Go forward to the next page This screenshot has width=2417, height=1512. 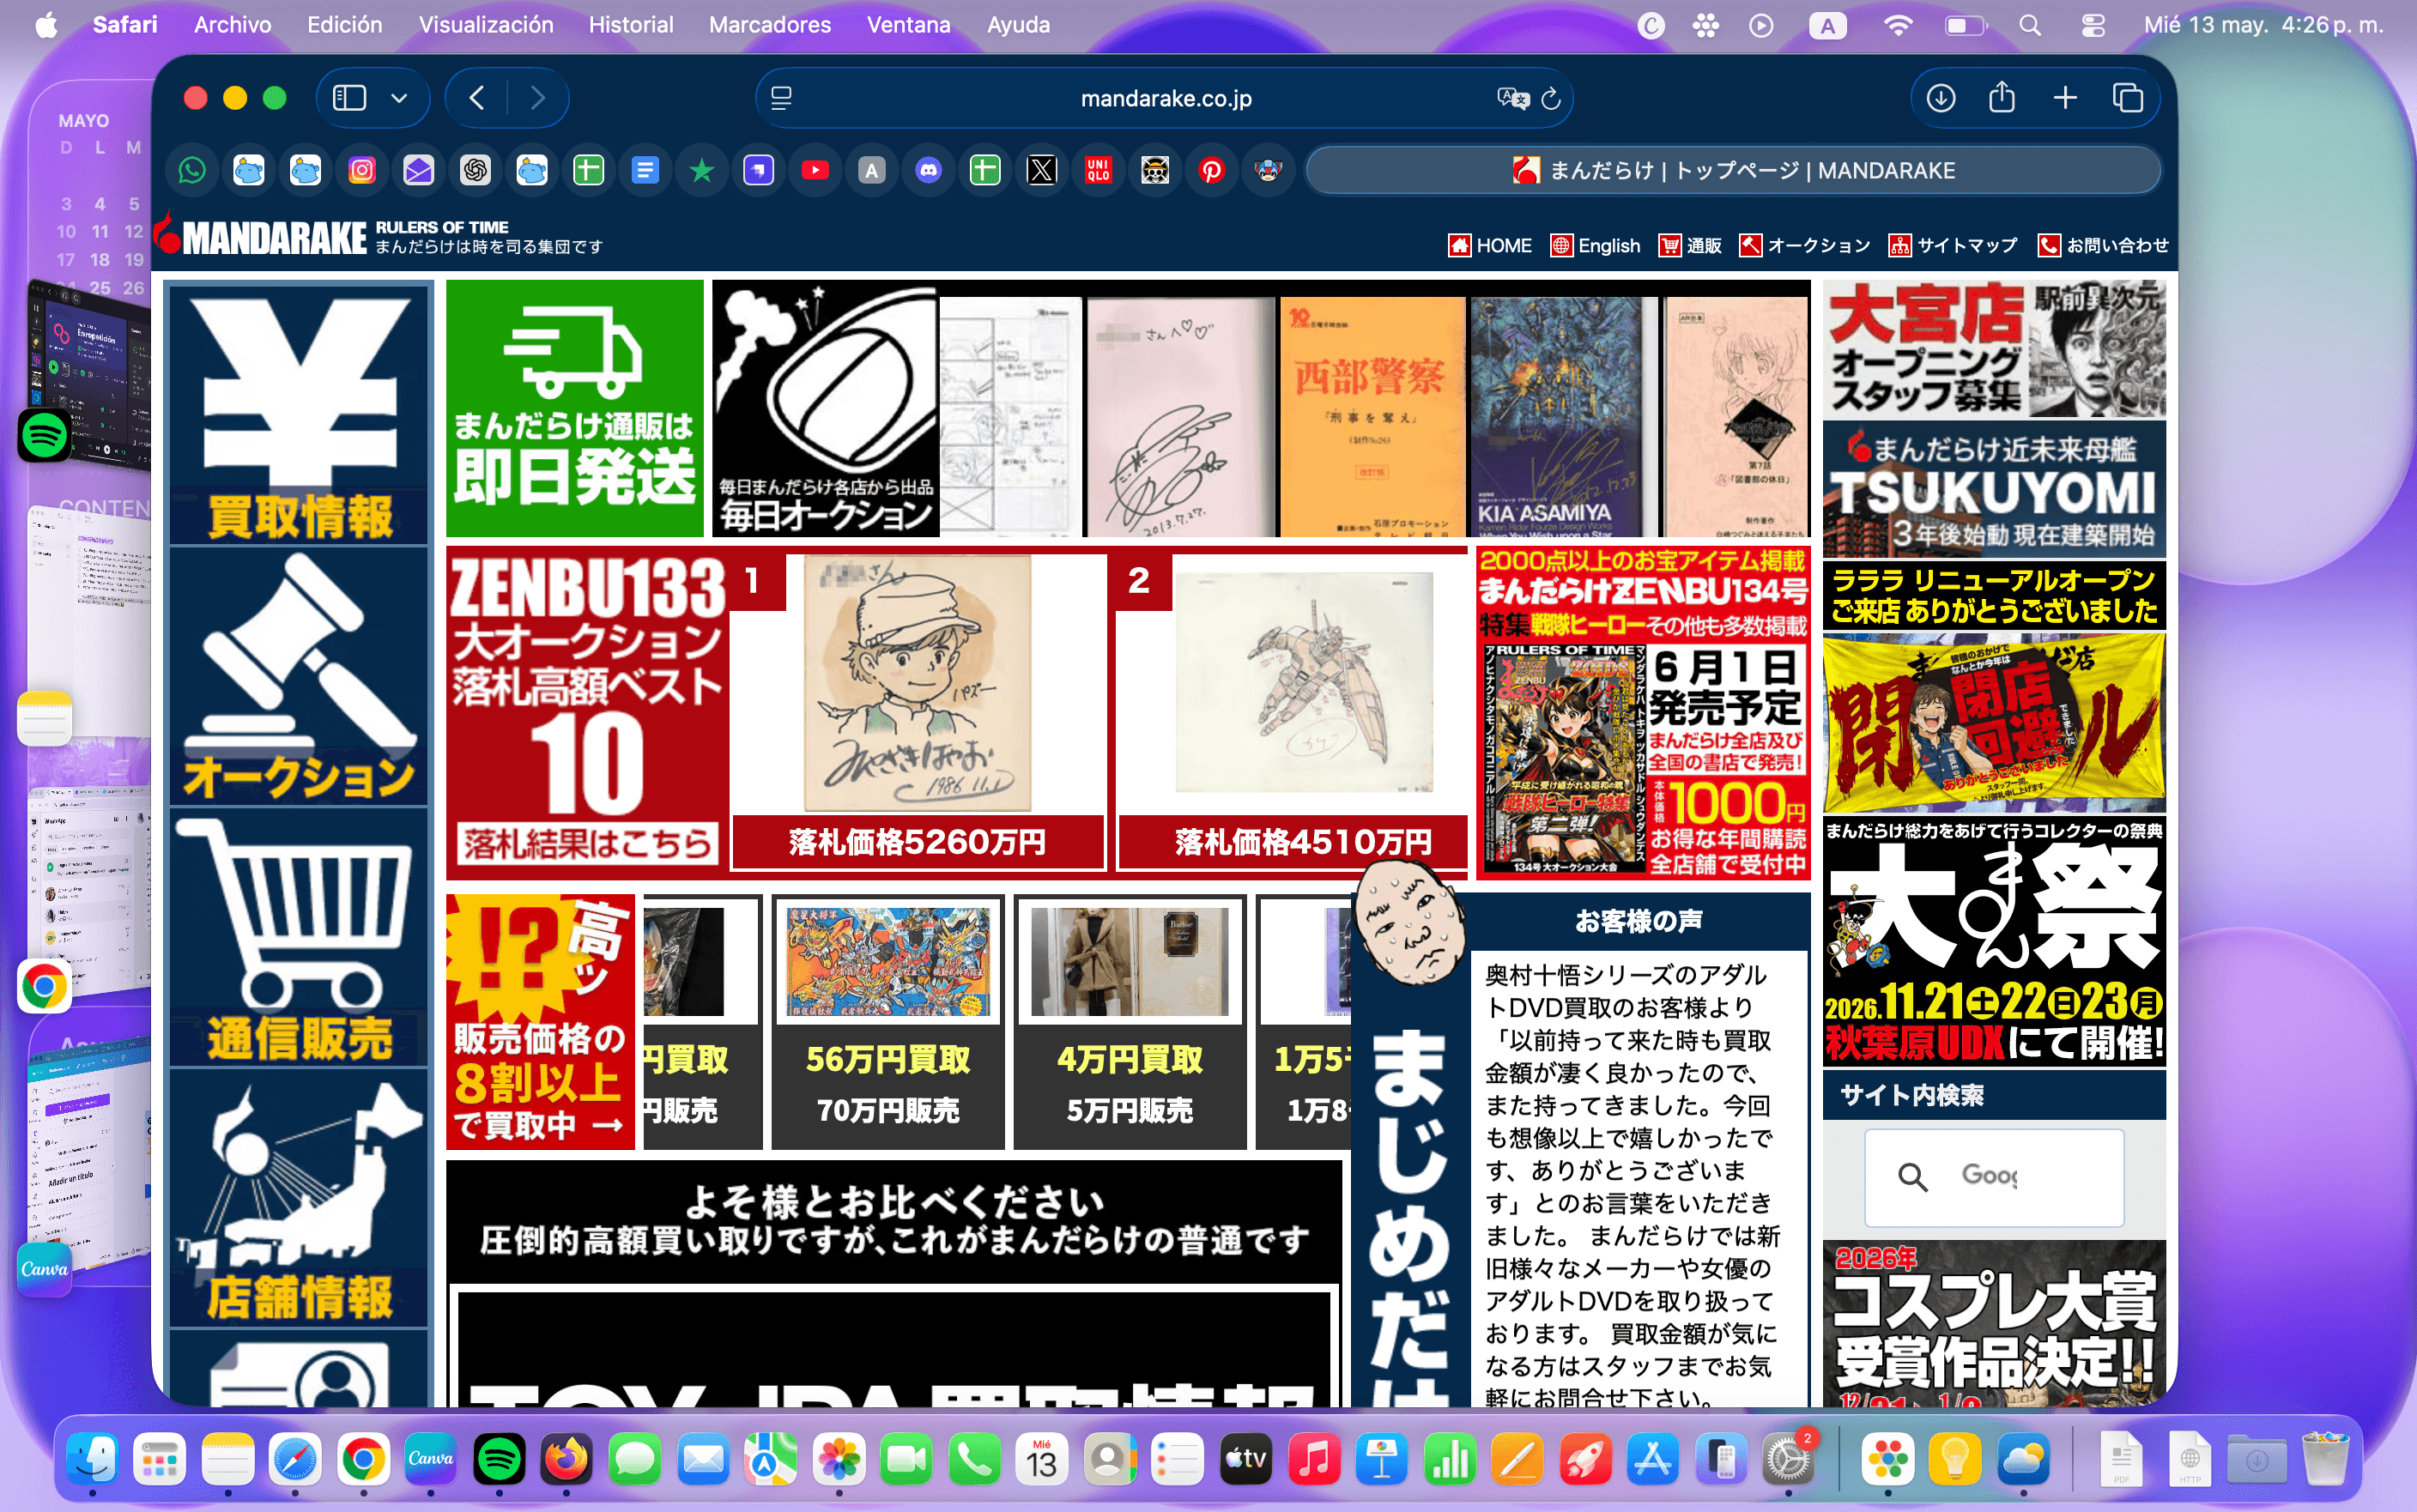click(x=537, y=98)
